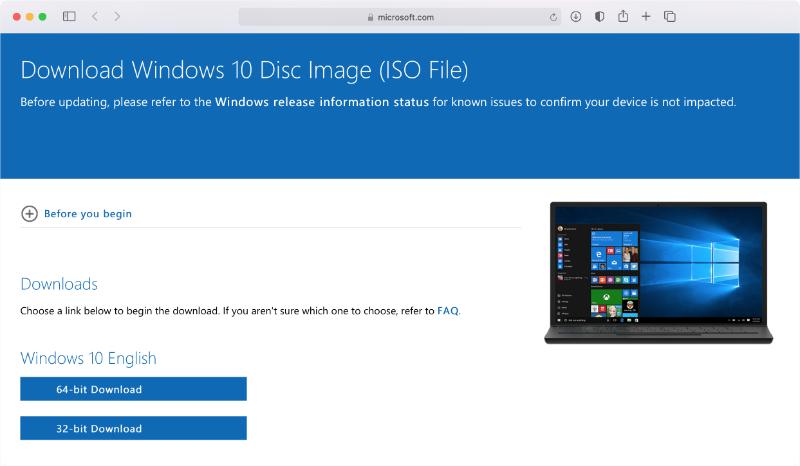Go back with the left arrow
Viewport: 800px width, 466px height.
[95, 16]
